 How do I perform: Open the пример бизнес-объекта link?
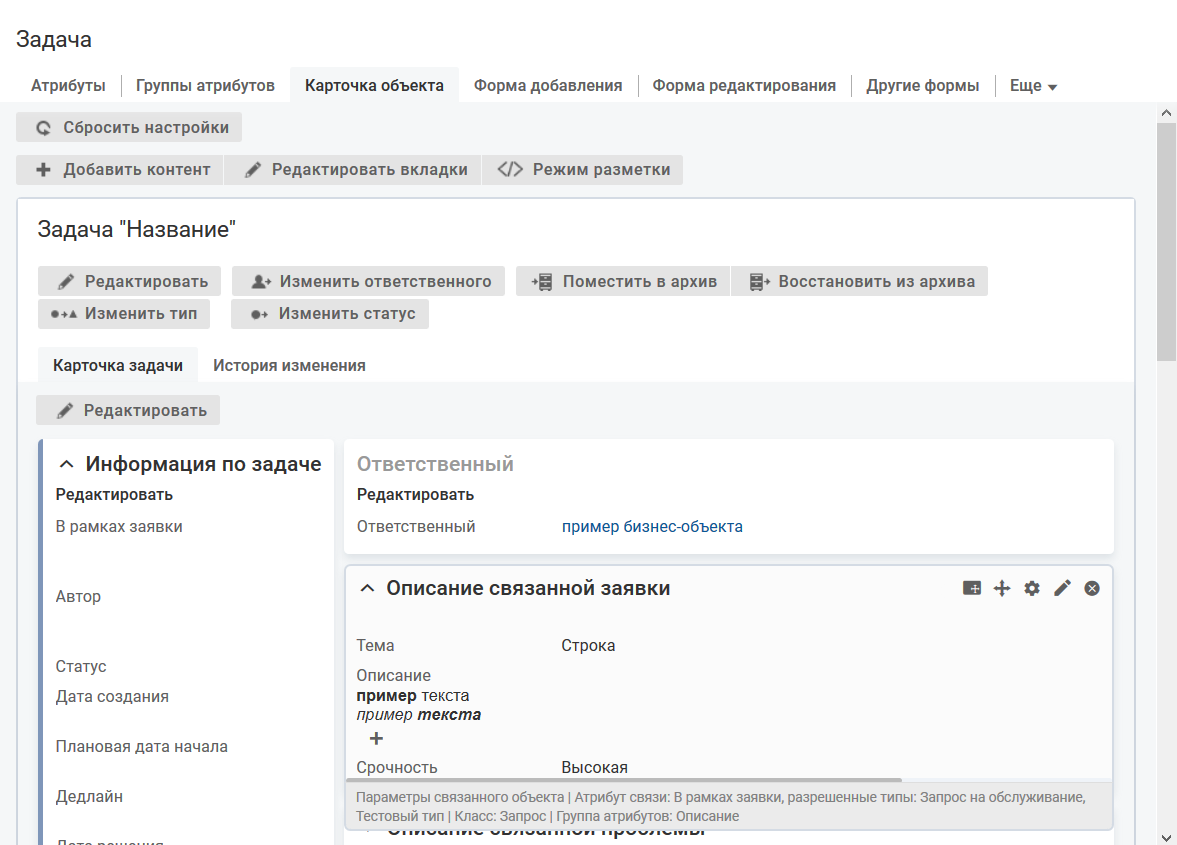click(652, 526)
